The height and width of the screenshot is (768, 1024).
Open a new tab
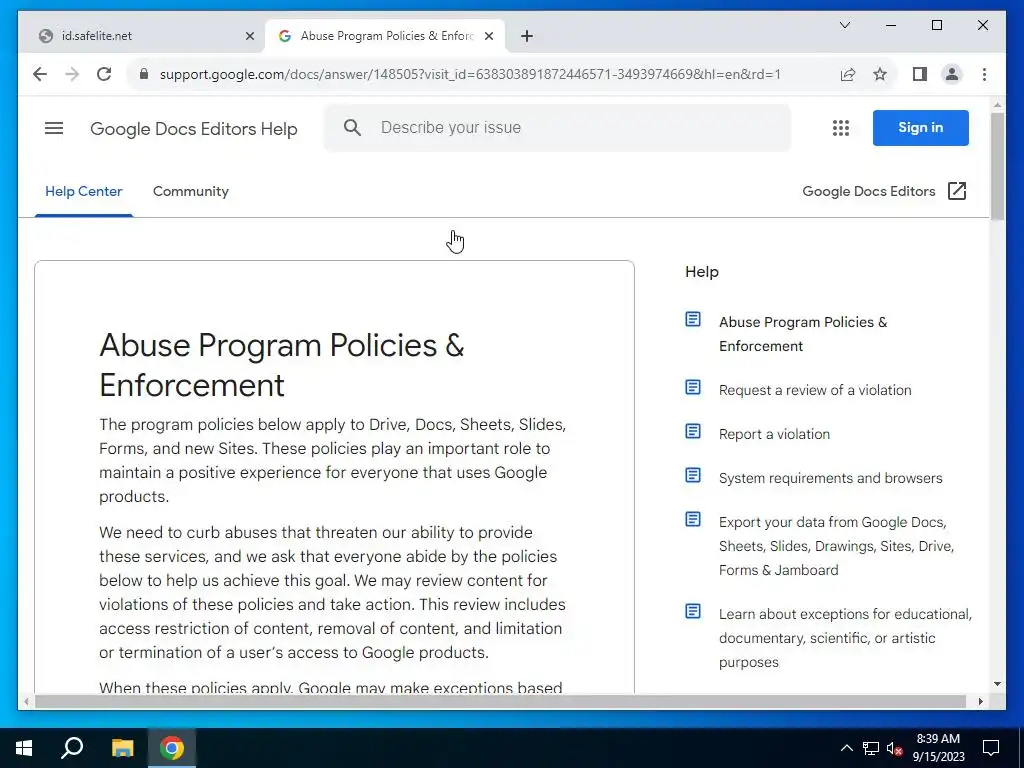pyautogui.click(x=527, y=36)
